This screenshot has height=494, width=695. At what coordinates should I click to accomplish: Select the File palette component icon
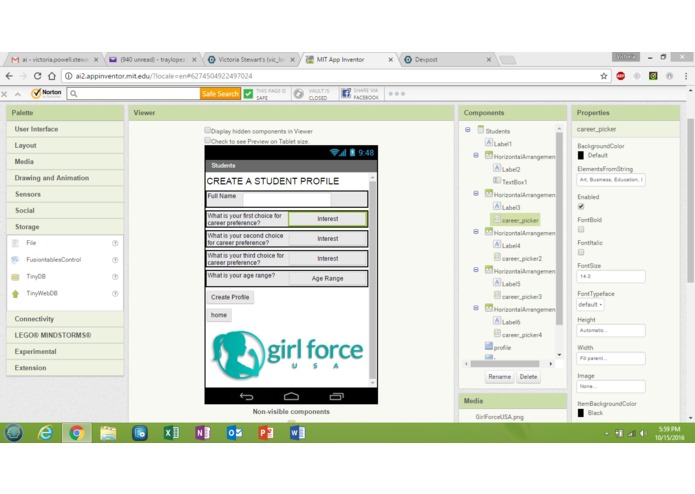pyautogui.click(x=15, y=243)
